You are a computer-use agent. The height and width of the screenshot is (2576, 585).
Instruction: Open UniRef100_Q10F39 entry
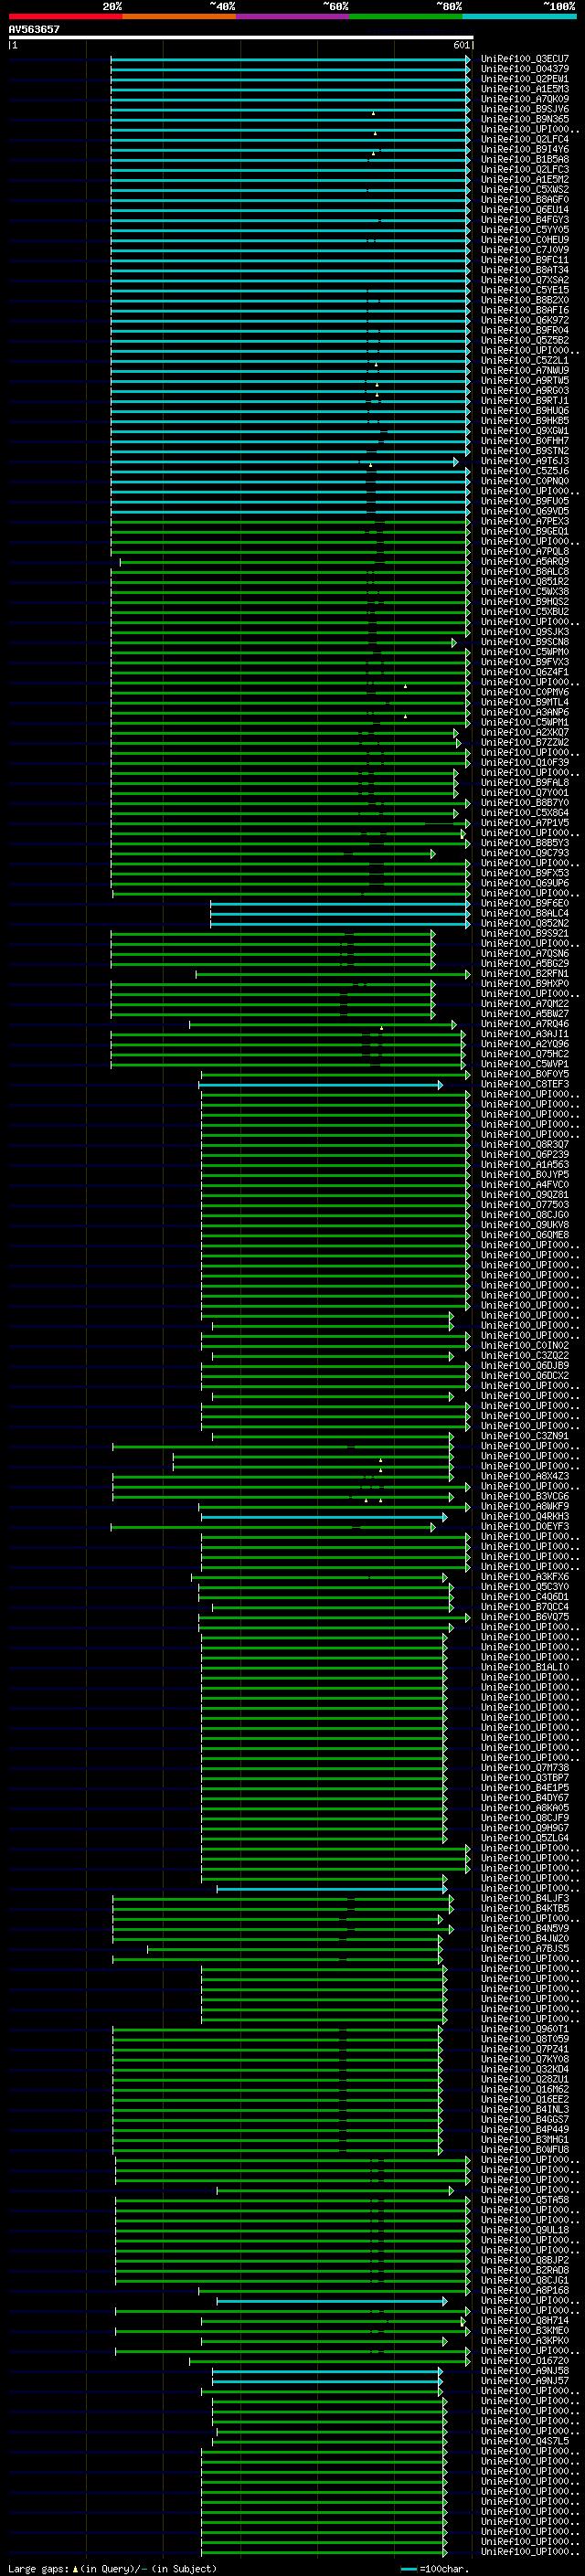524,762
